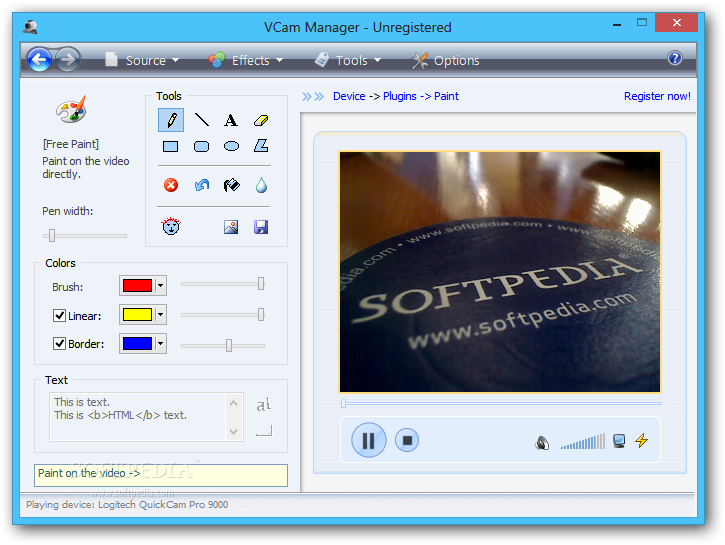This screenshot has width=725, height=545.
Task: Click the '[Free Paint]' label
Action: click(x=71, y=144)
